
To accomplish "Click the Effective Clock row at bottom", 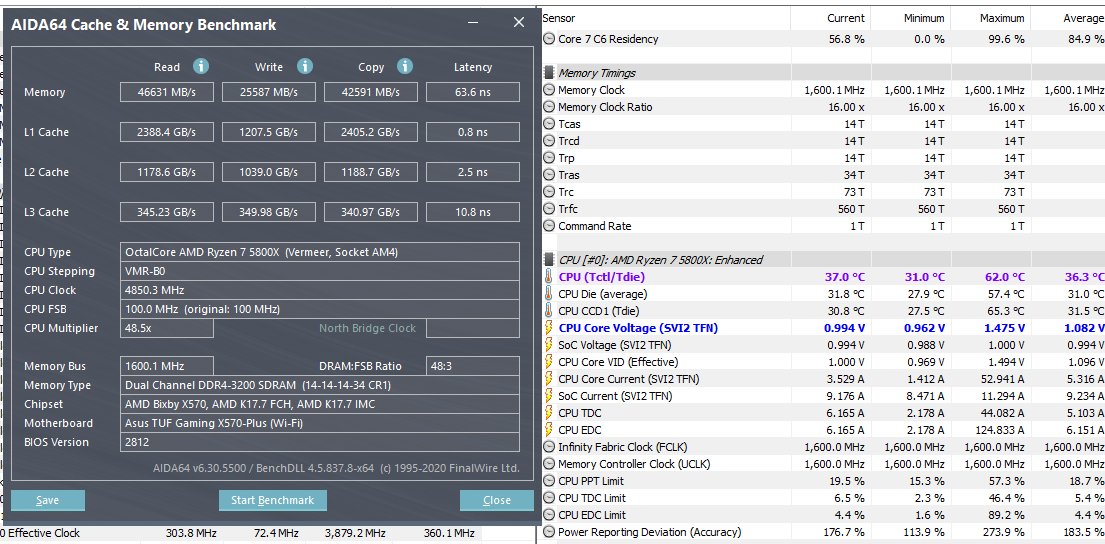I will [240, 533].
